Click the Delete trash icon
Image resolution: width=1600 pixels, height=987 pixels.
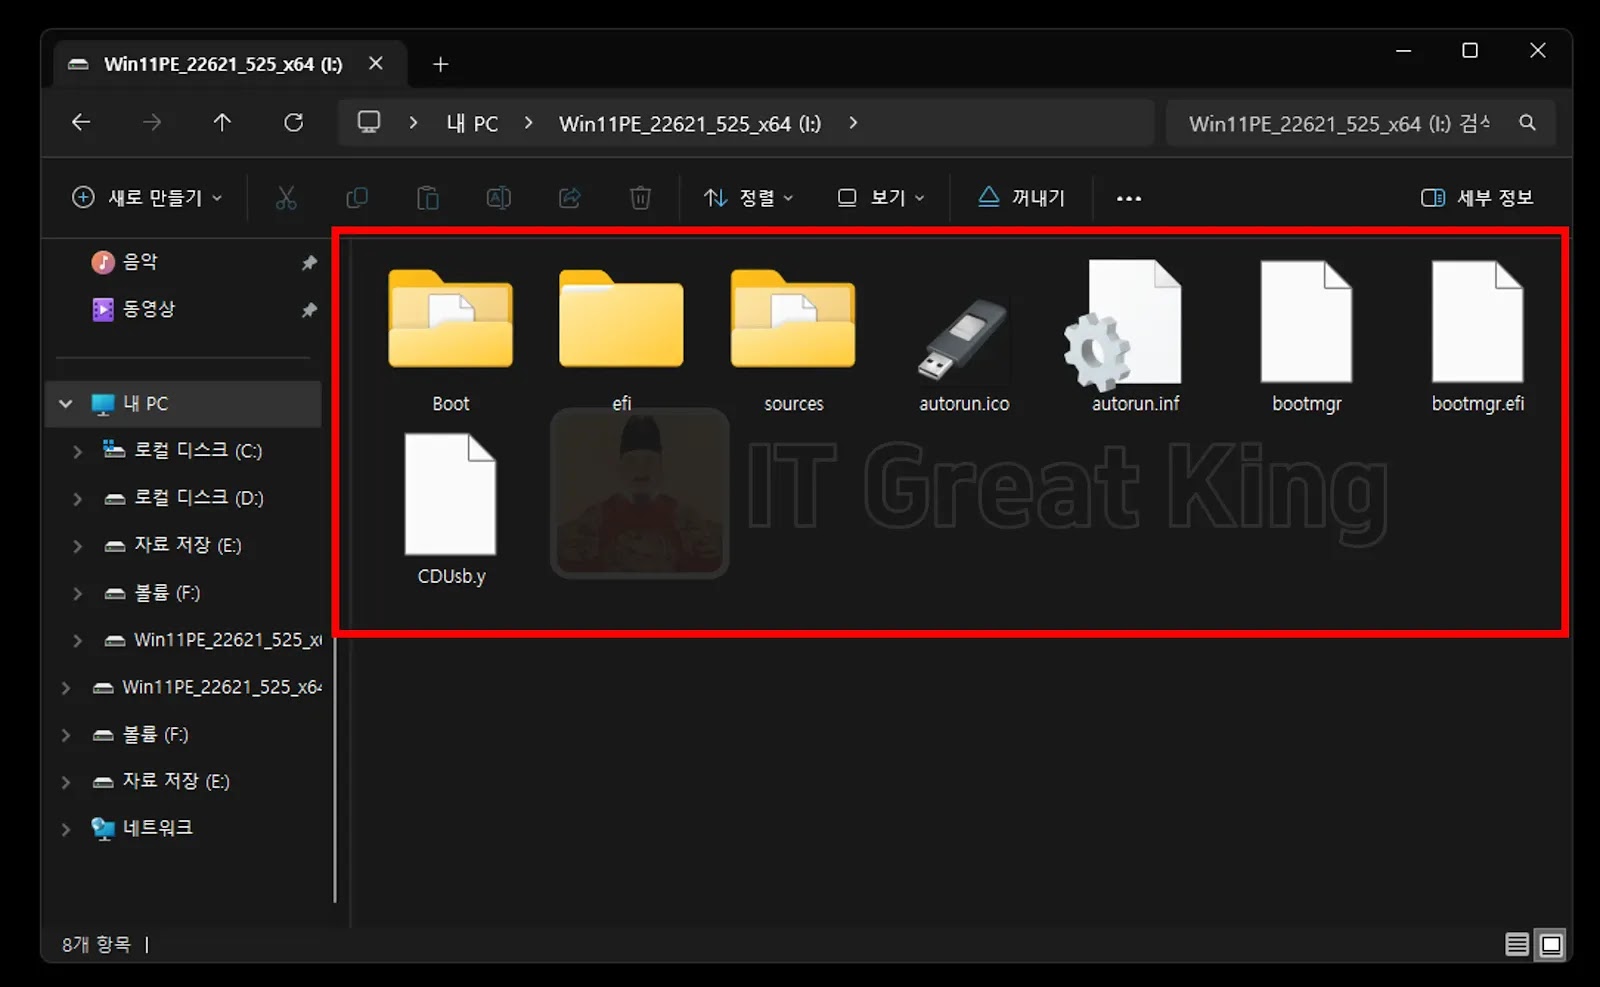point(641,198)
